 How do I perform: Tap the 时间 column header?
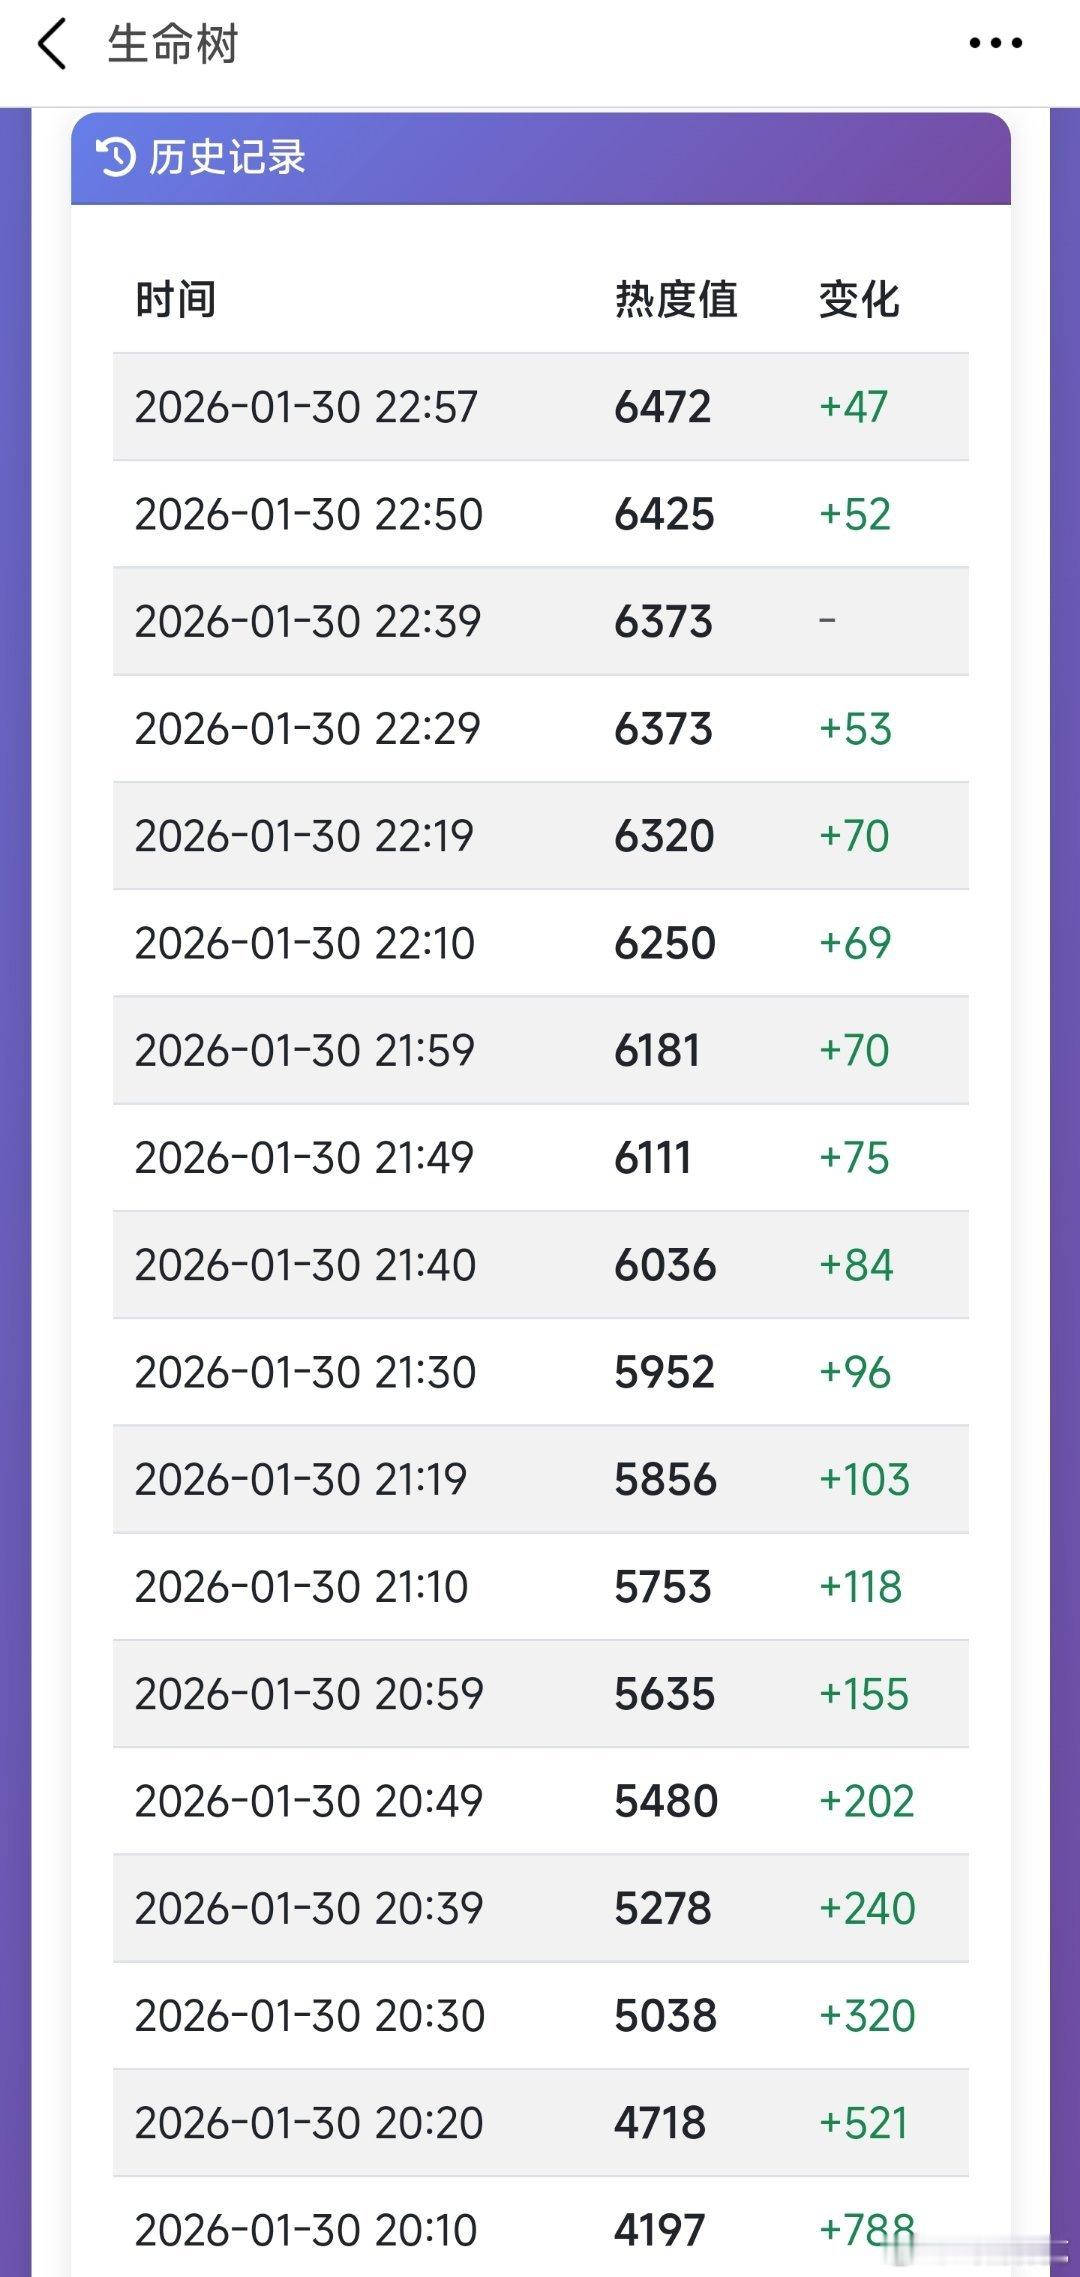176,299
